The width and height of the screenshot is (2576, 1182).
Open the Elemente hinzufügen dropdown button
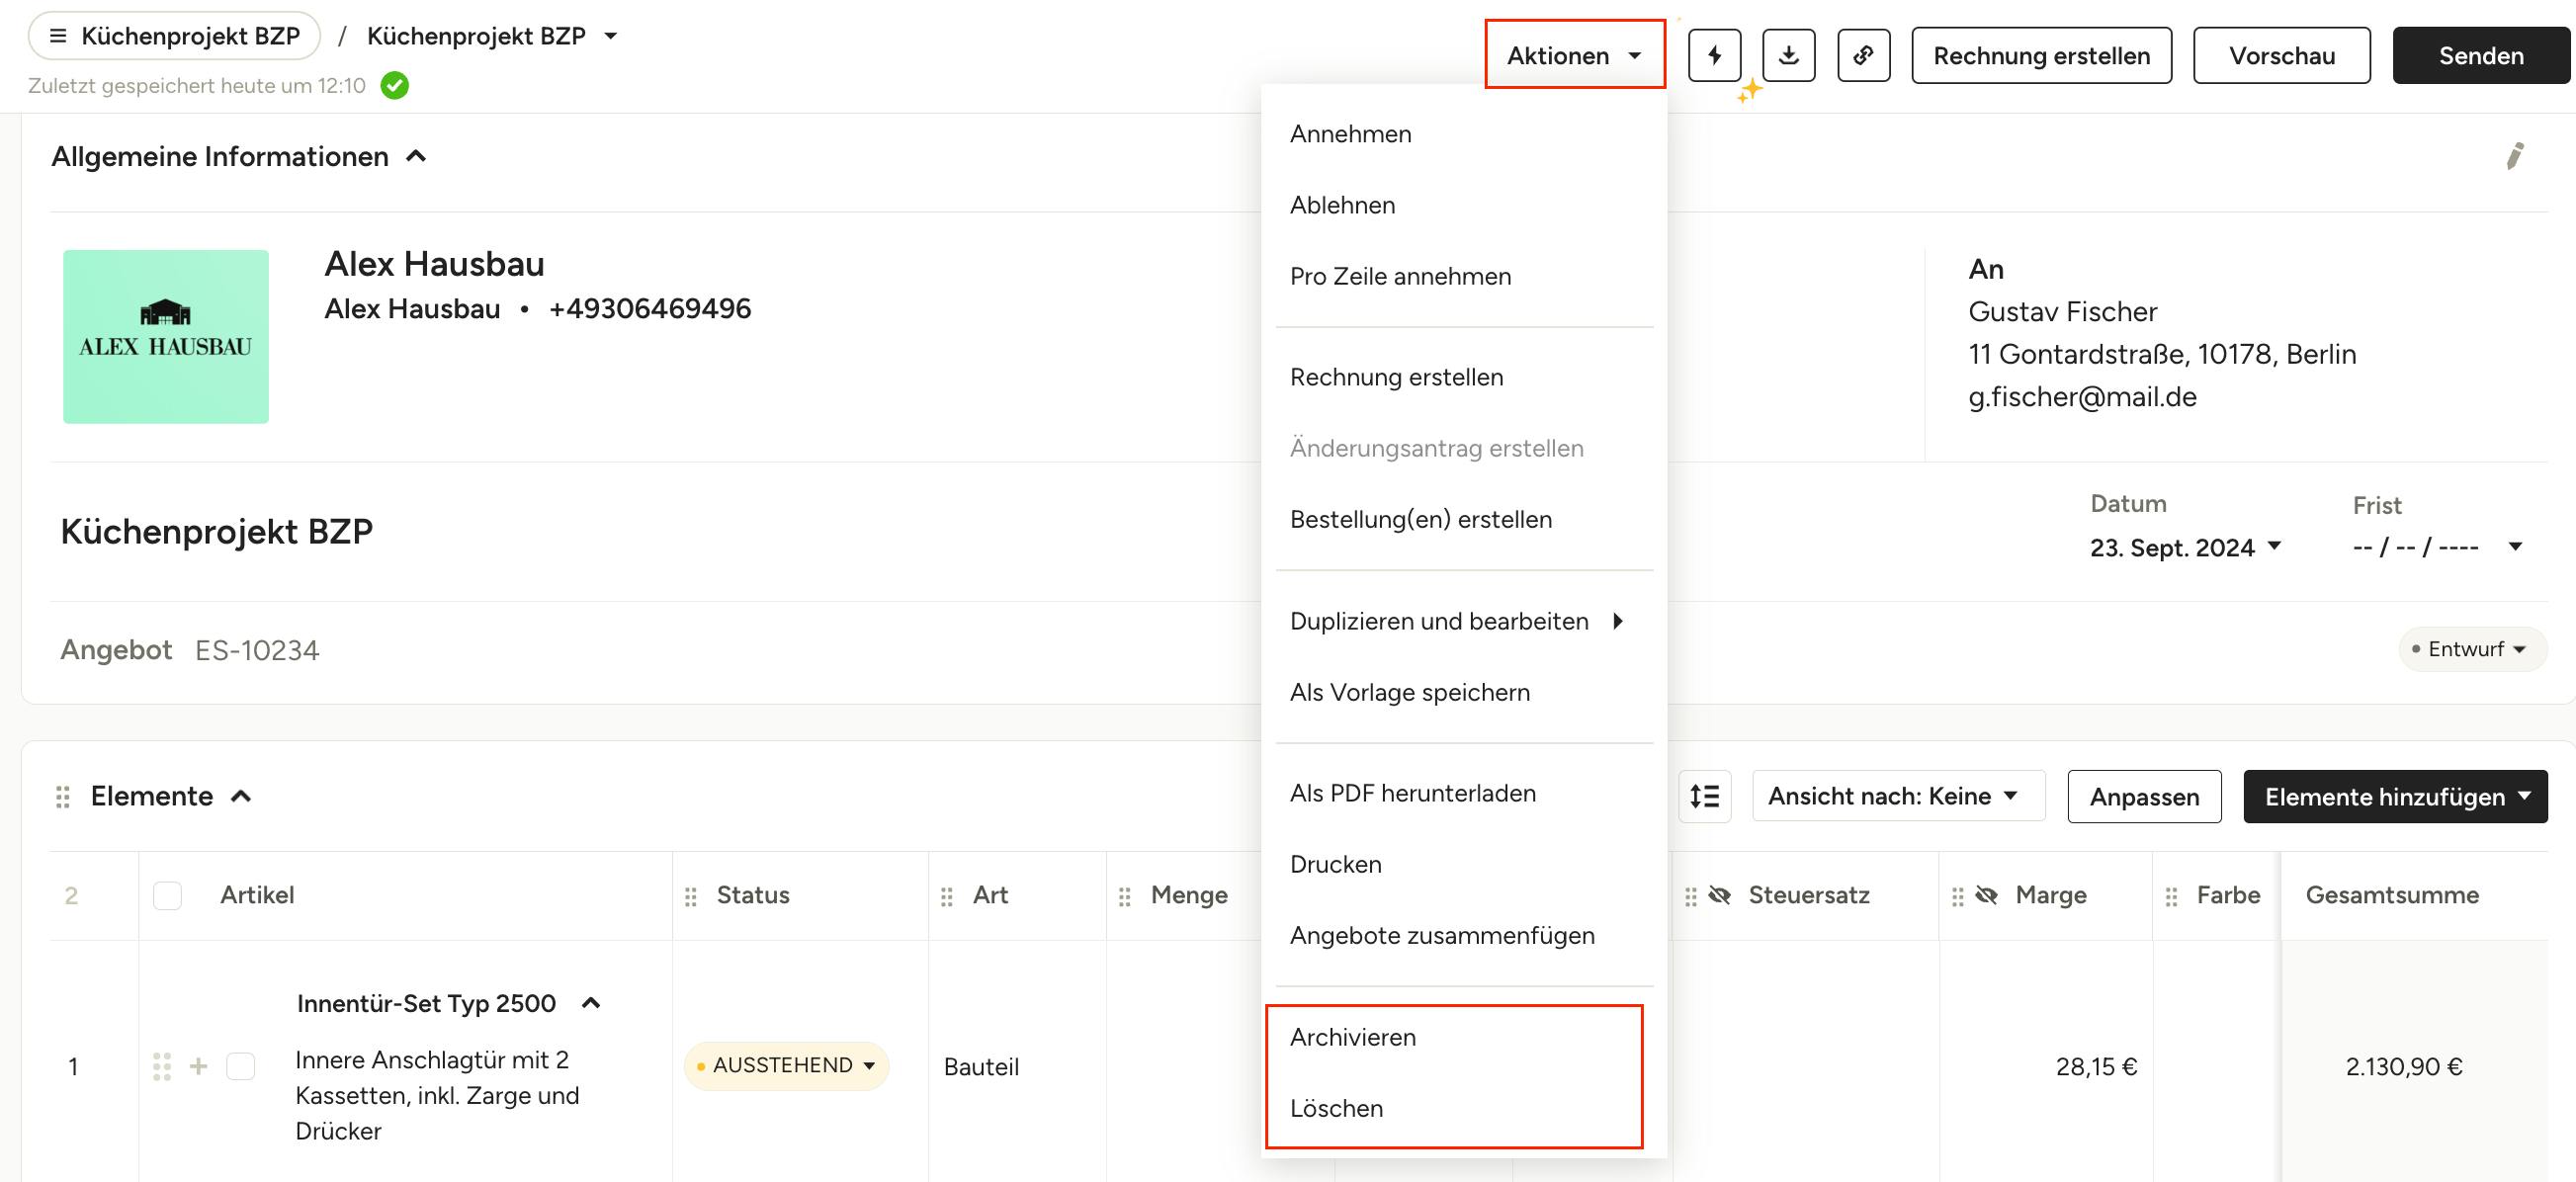coord(2394,796)
